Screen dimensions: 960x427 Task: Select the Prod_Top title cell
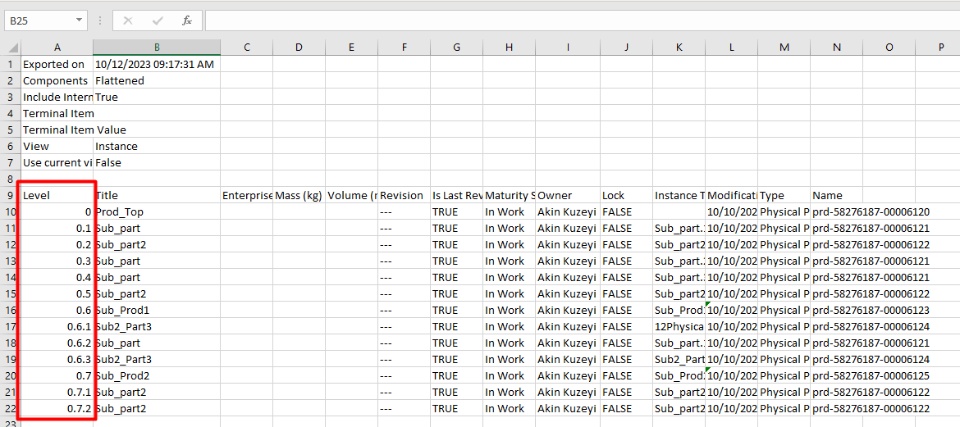157,212
